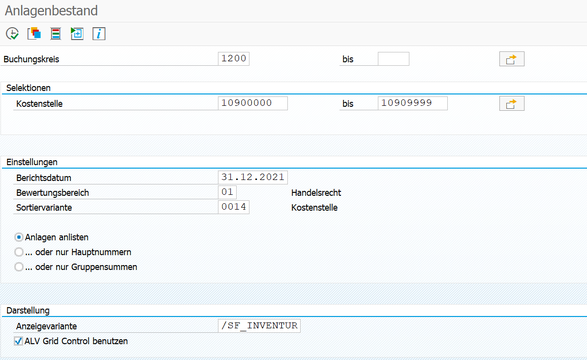Open multiple selection for Buchungskreis
This screenshot has width=587, height=360.
(512, 59)
